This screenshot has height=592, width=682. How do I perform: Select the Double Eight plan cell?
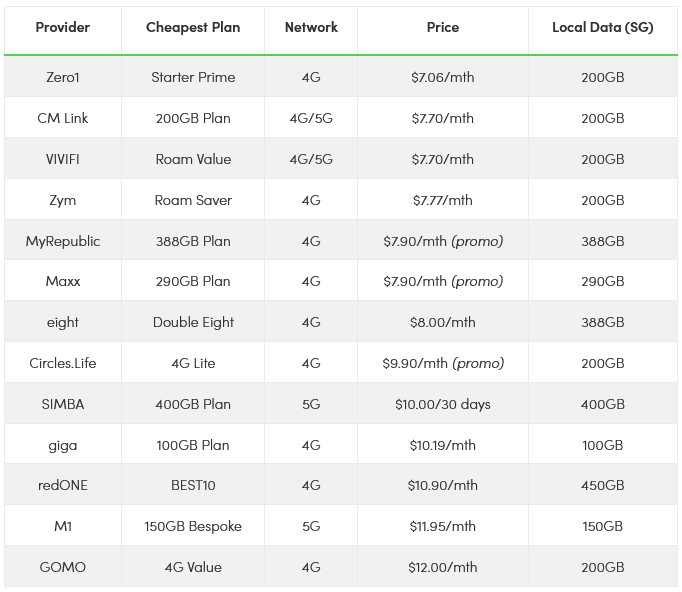pyautogui.click(x=193, y=322)
